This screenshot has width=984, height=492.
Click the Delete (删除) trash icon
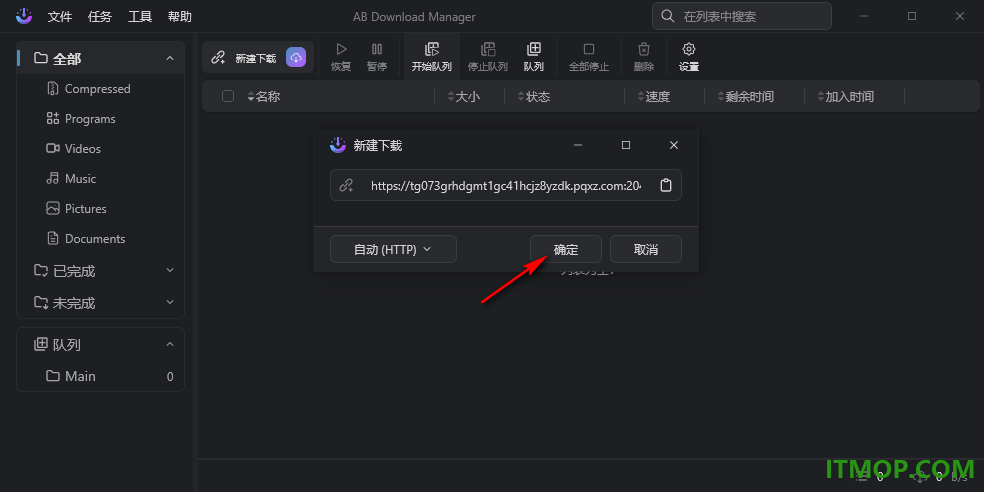(644, 49)
